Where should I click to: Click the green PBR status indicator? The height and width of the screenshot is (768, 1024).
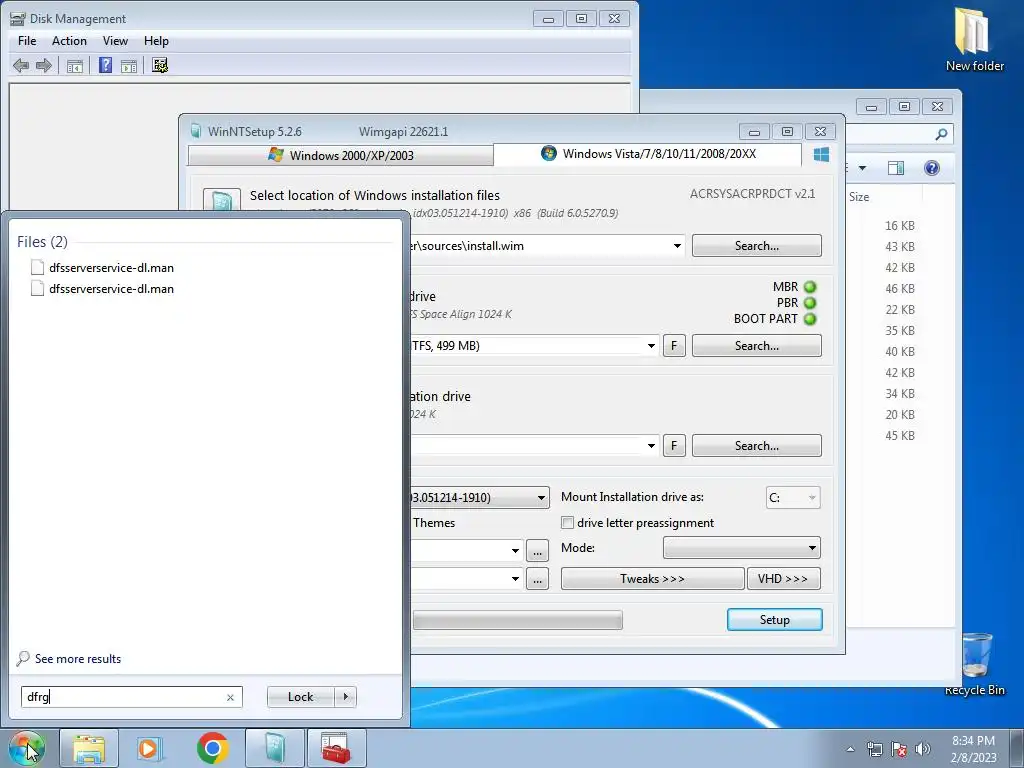pyautogui.click(x=810, y=303)
